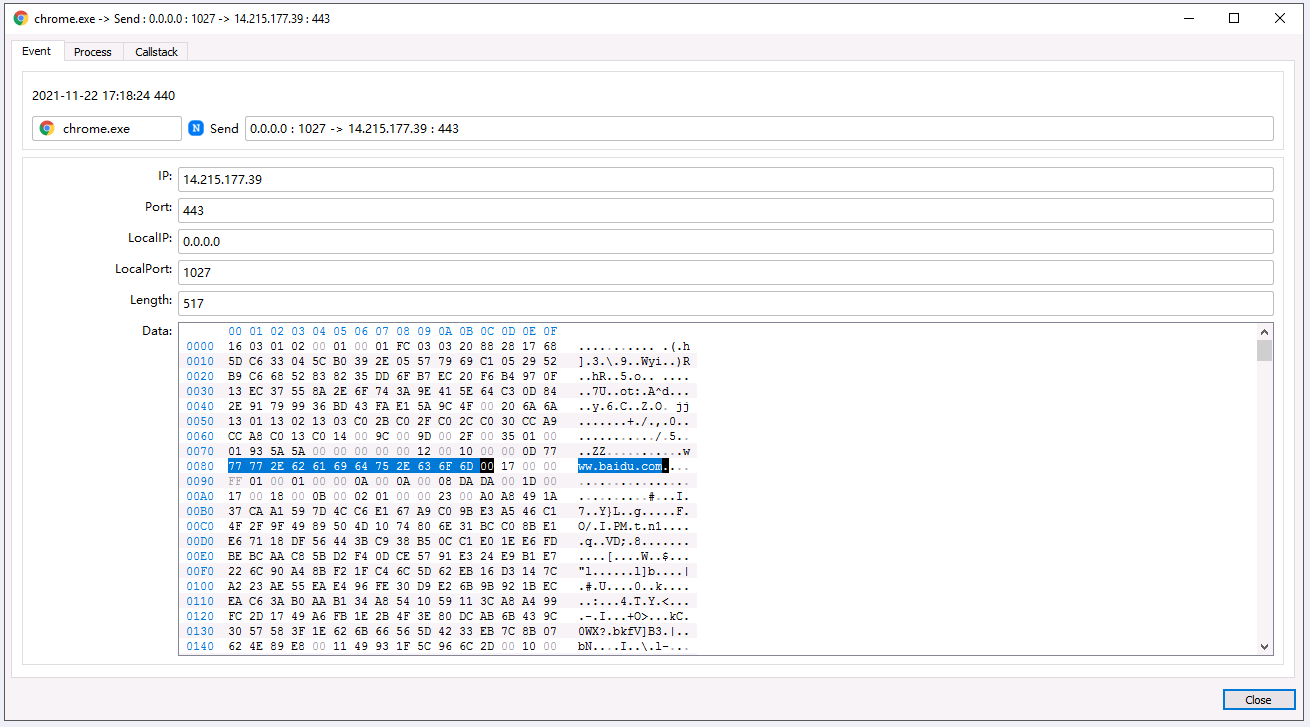Select the Event tab
Viewport: 1310px width, 727px height.
coord(36,51)
